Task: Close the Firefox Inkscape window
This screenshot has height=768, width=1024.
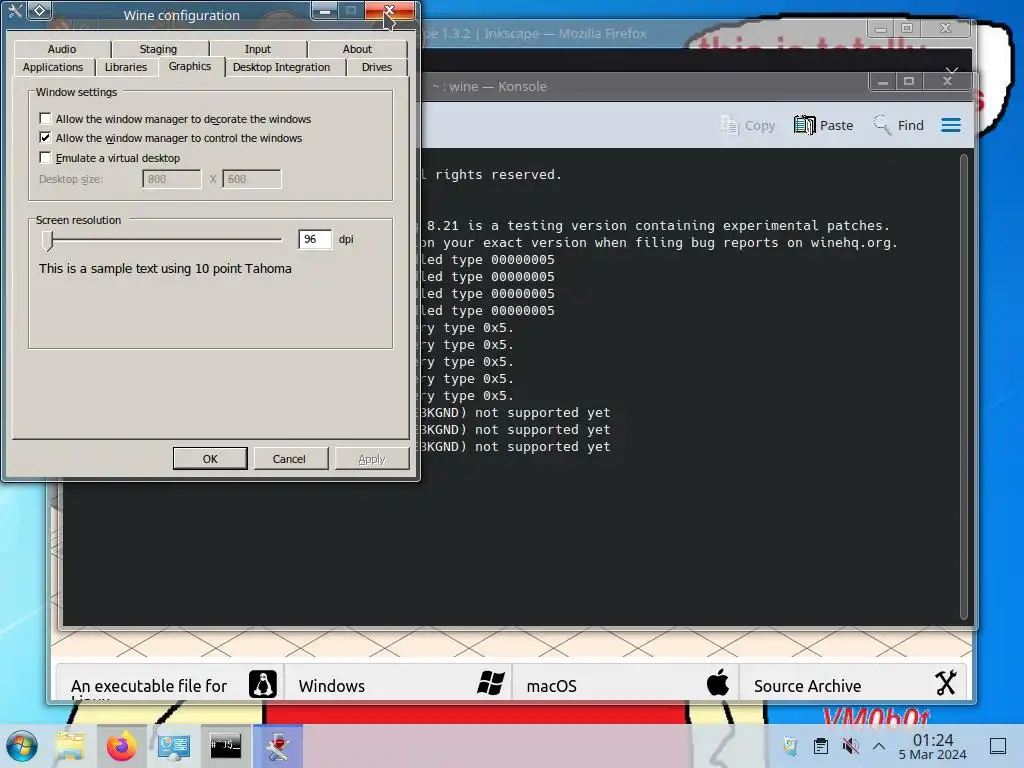Action: (x=945, y=29)
